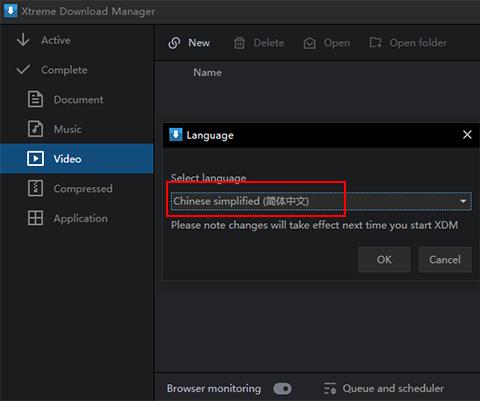Screen dimensions: 480x401
Task: Click the Delete trash icon
Action: (239, 43)
